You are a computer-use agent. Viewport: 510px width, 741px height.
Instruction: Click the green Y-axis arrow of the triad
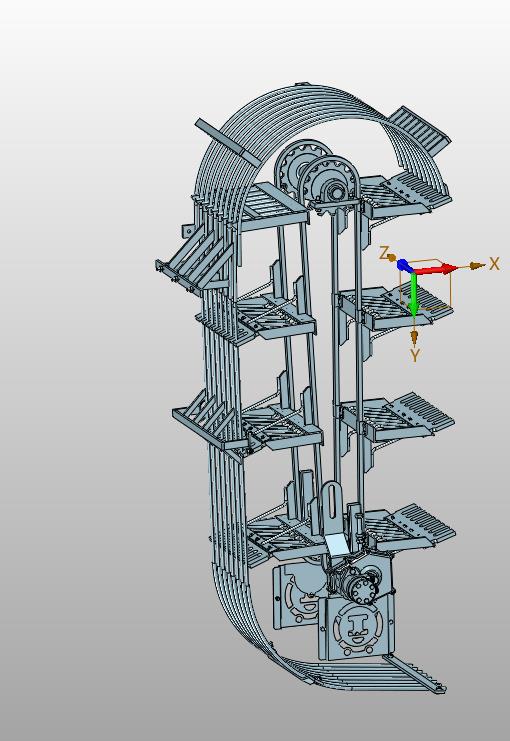(414, 294)
